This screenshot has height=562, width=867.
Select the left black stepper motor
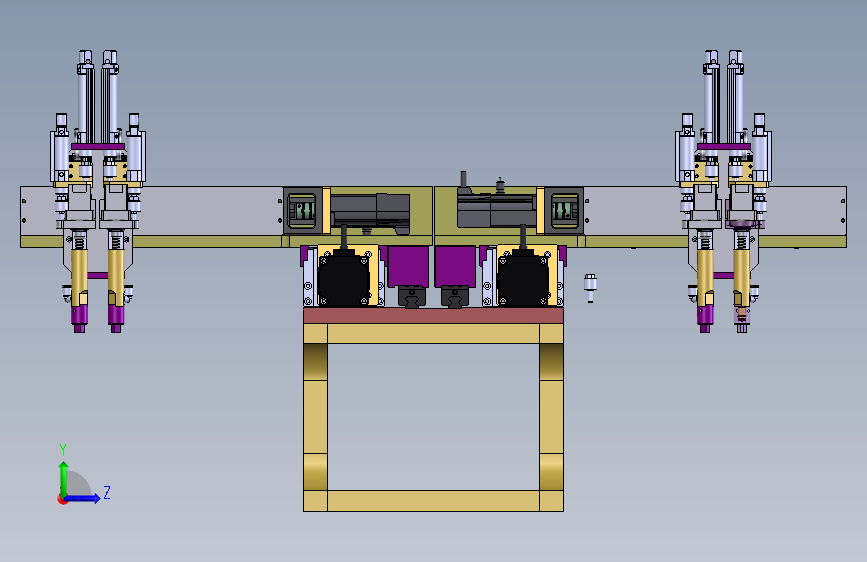point(343,278)
